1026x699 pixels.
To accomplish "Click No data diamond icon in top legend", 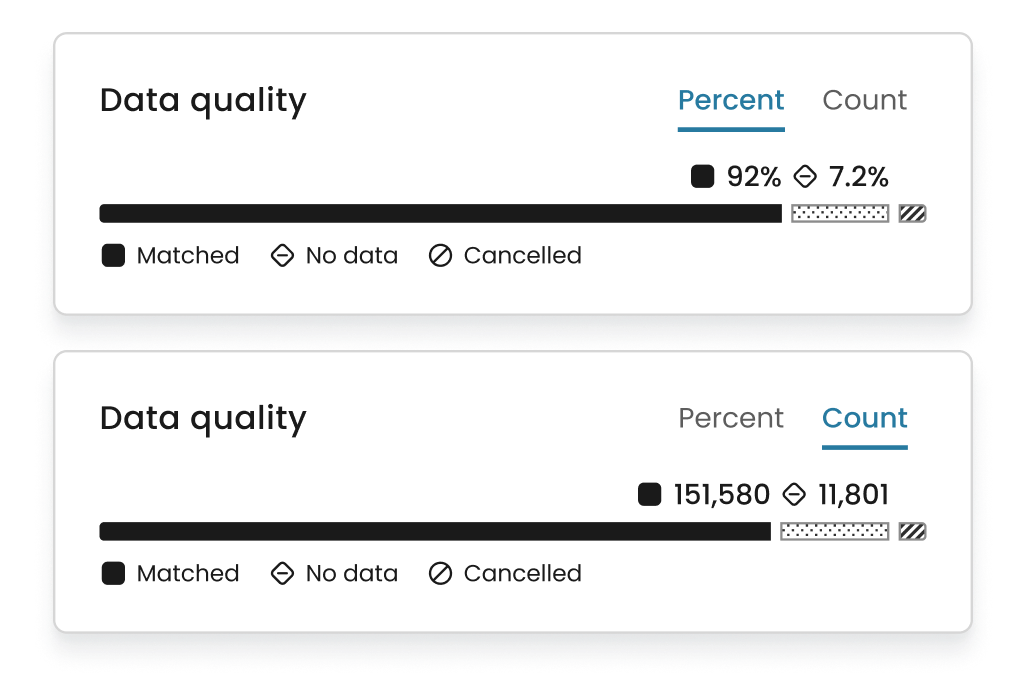I will (x=282, y=255).
